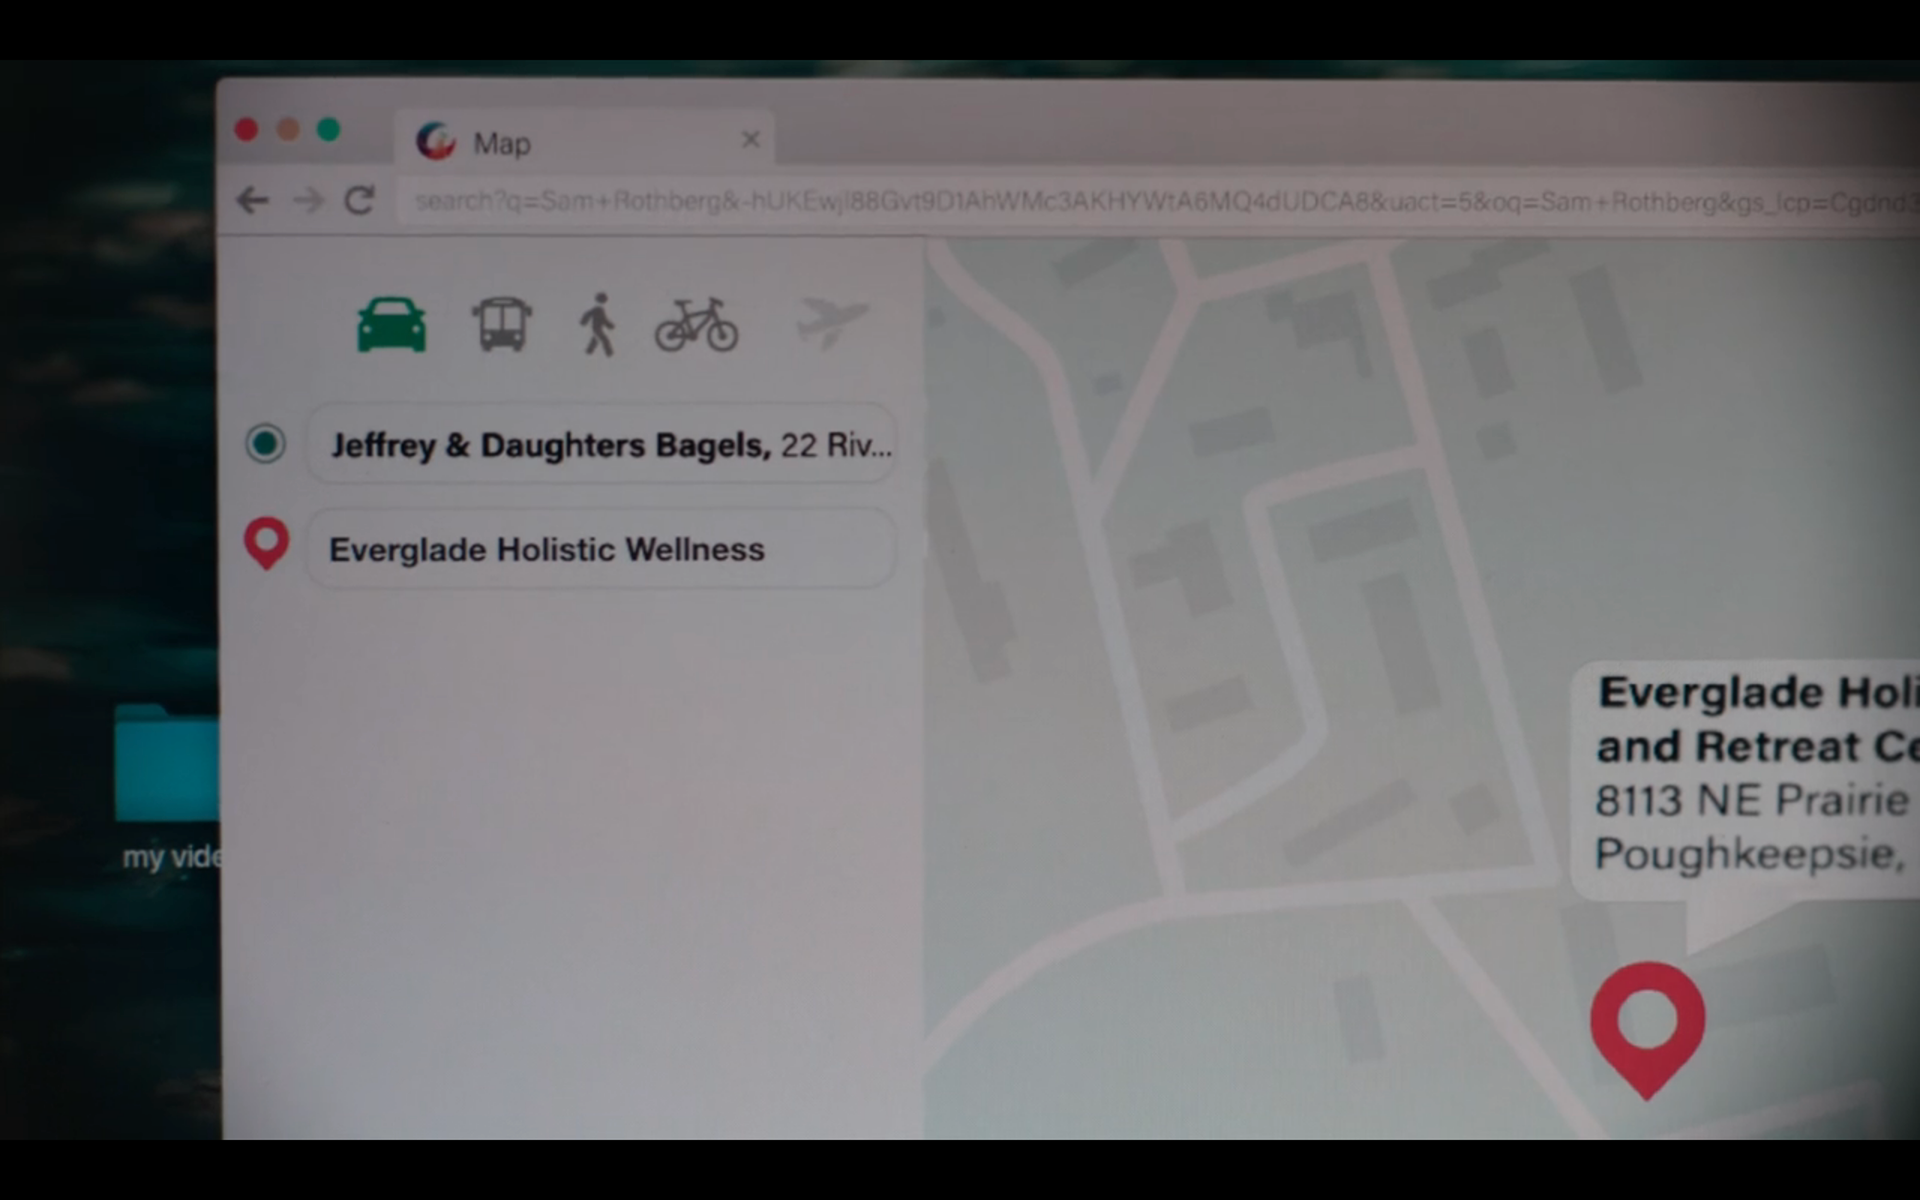Close the Map tab
Viewport: 1920px width, 1200px height.
click(750, 140)
